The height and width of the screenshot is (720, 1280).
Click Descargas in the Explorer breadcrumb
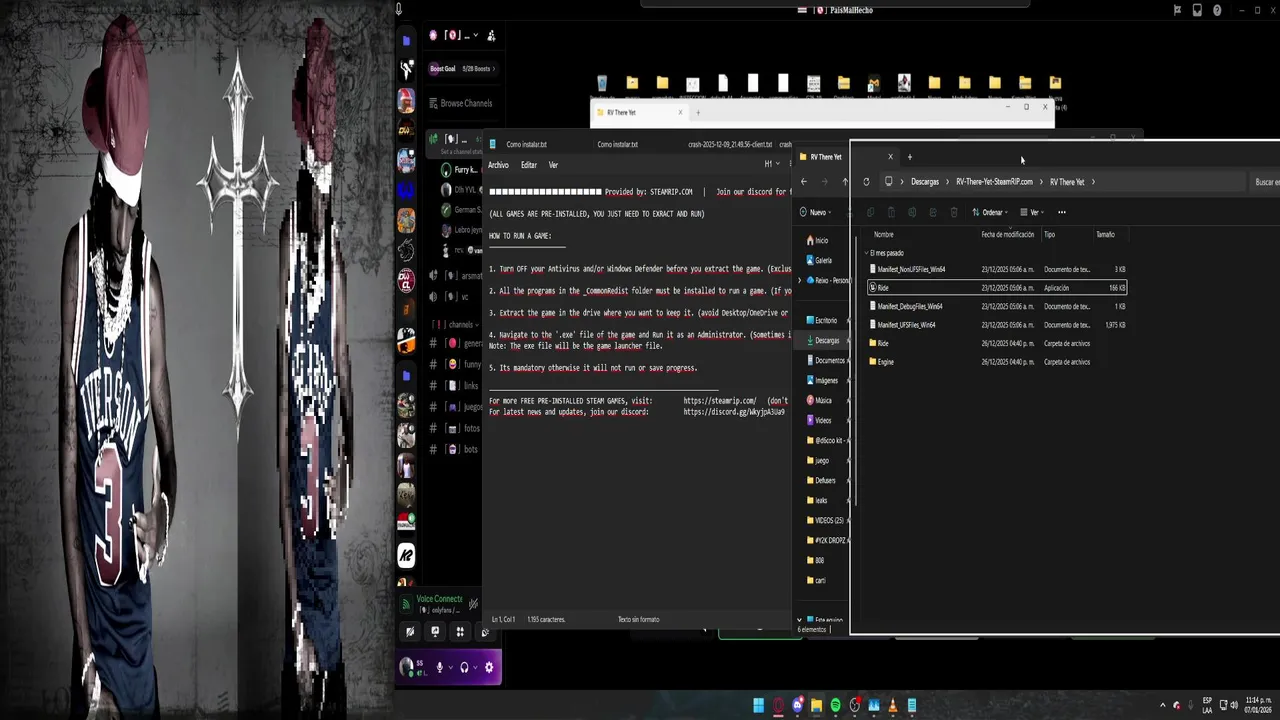(925, 182)
